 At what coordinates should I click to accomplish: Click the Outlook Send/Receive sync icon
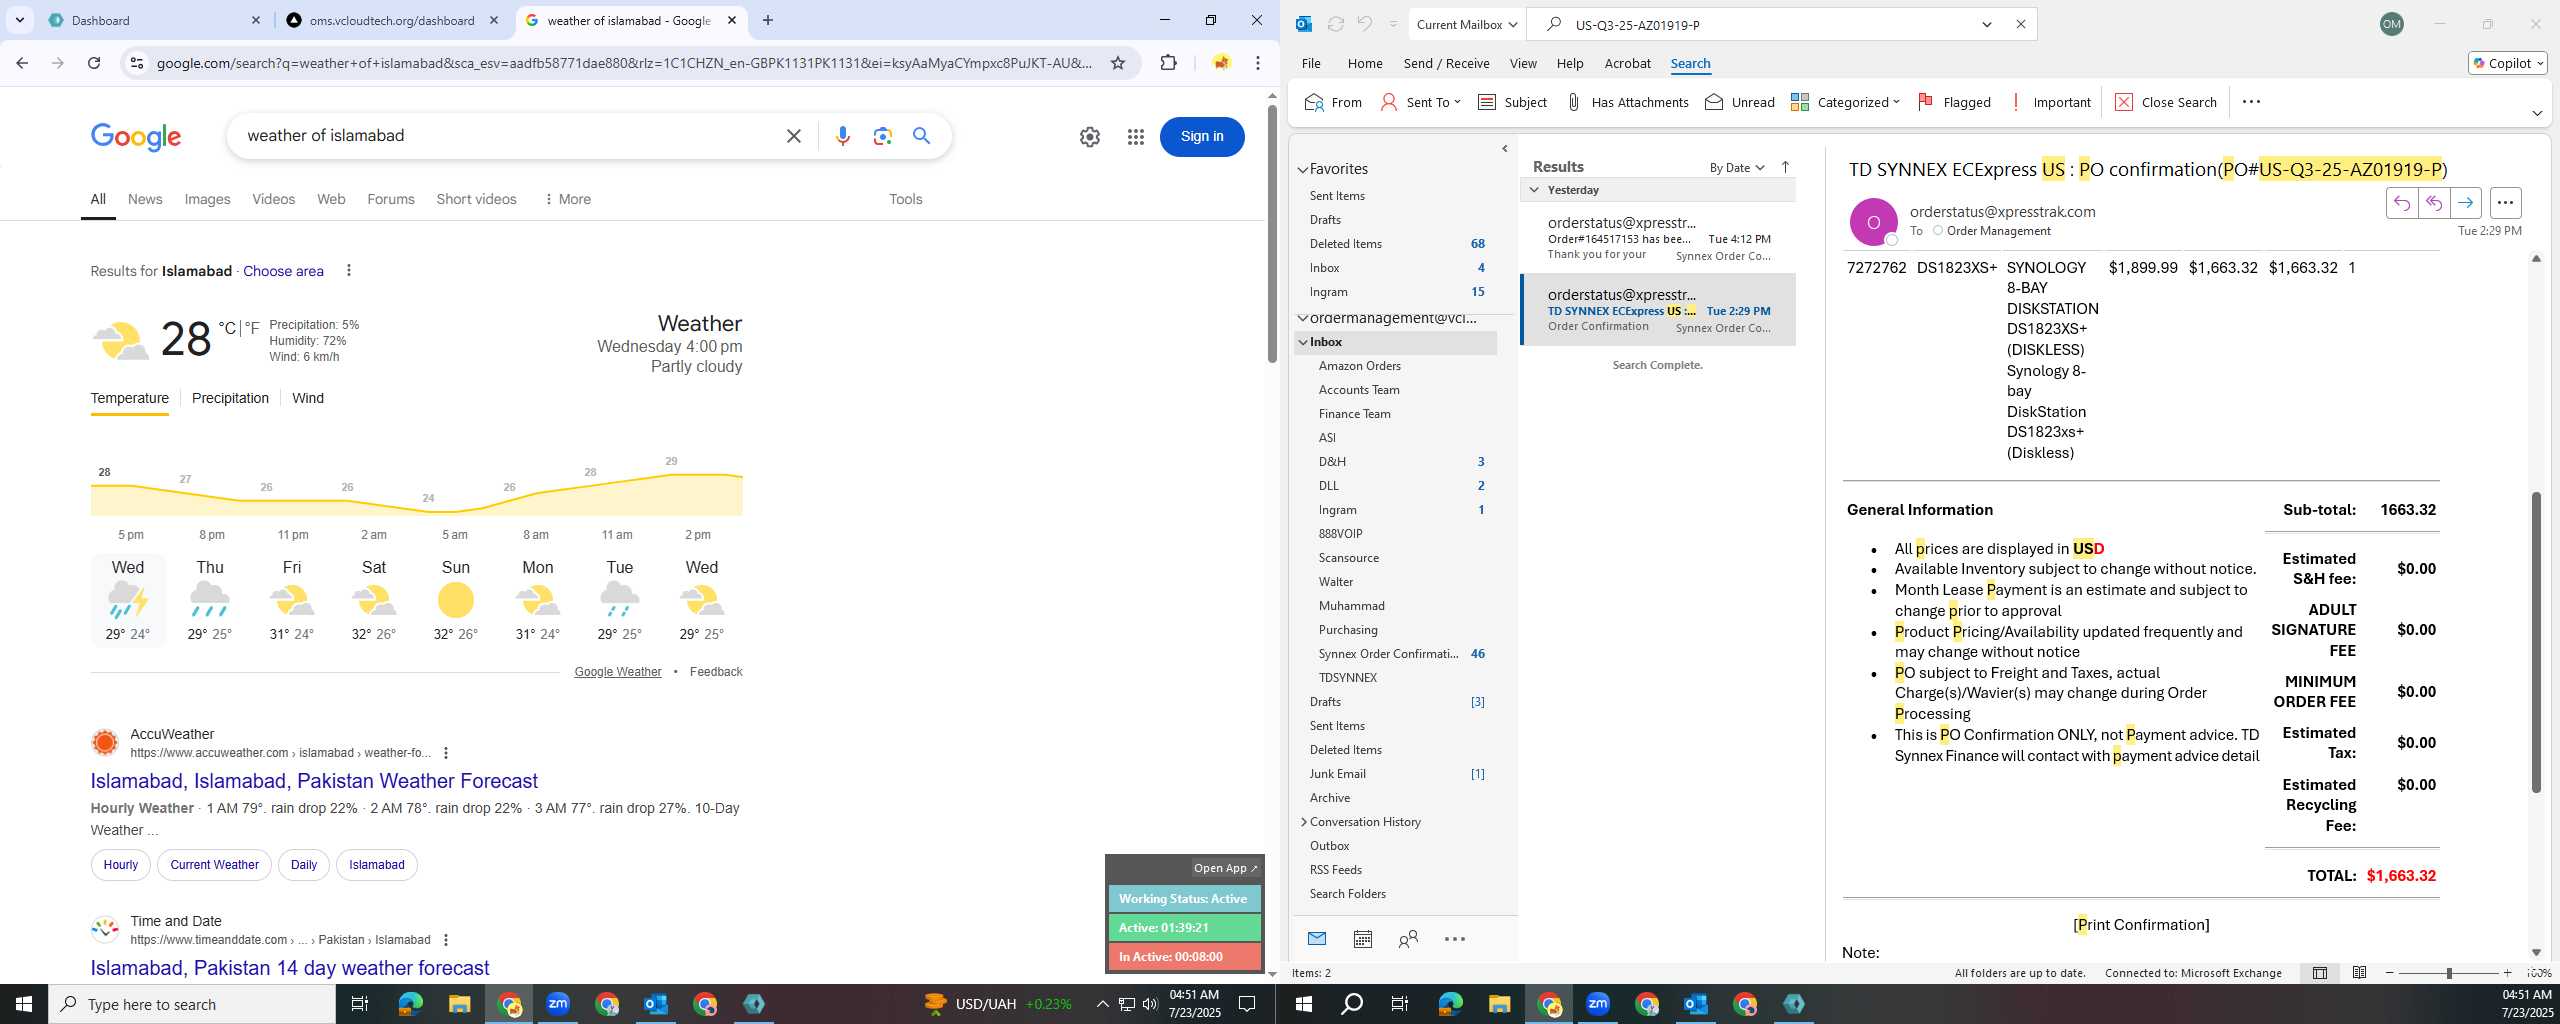click(1335, 24)
